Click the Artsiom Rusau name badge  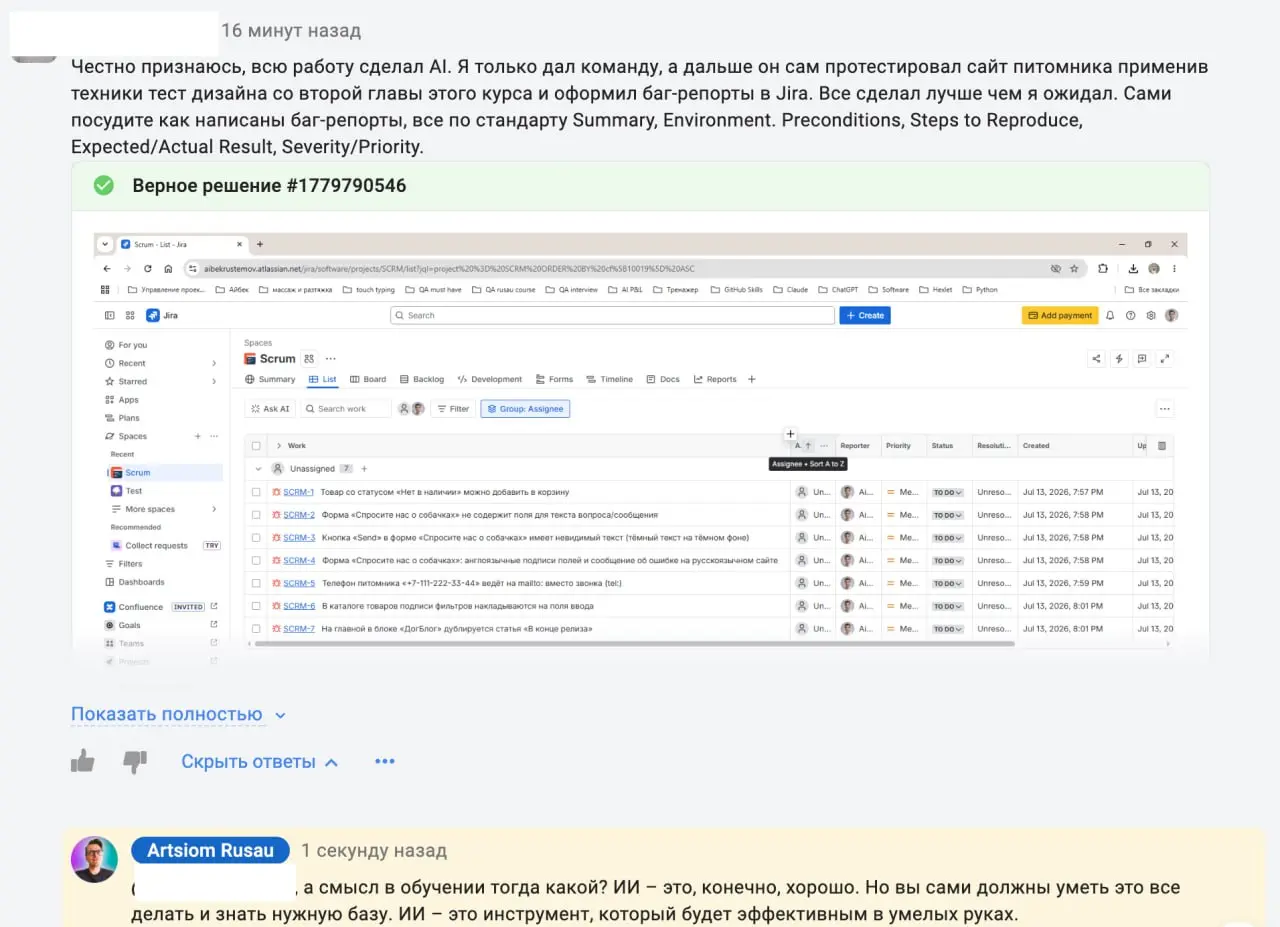click(x=210, y=850)
